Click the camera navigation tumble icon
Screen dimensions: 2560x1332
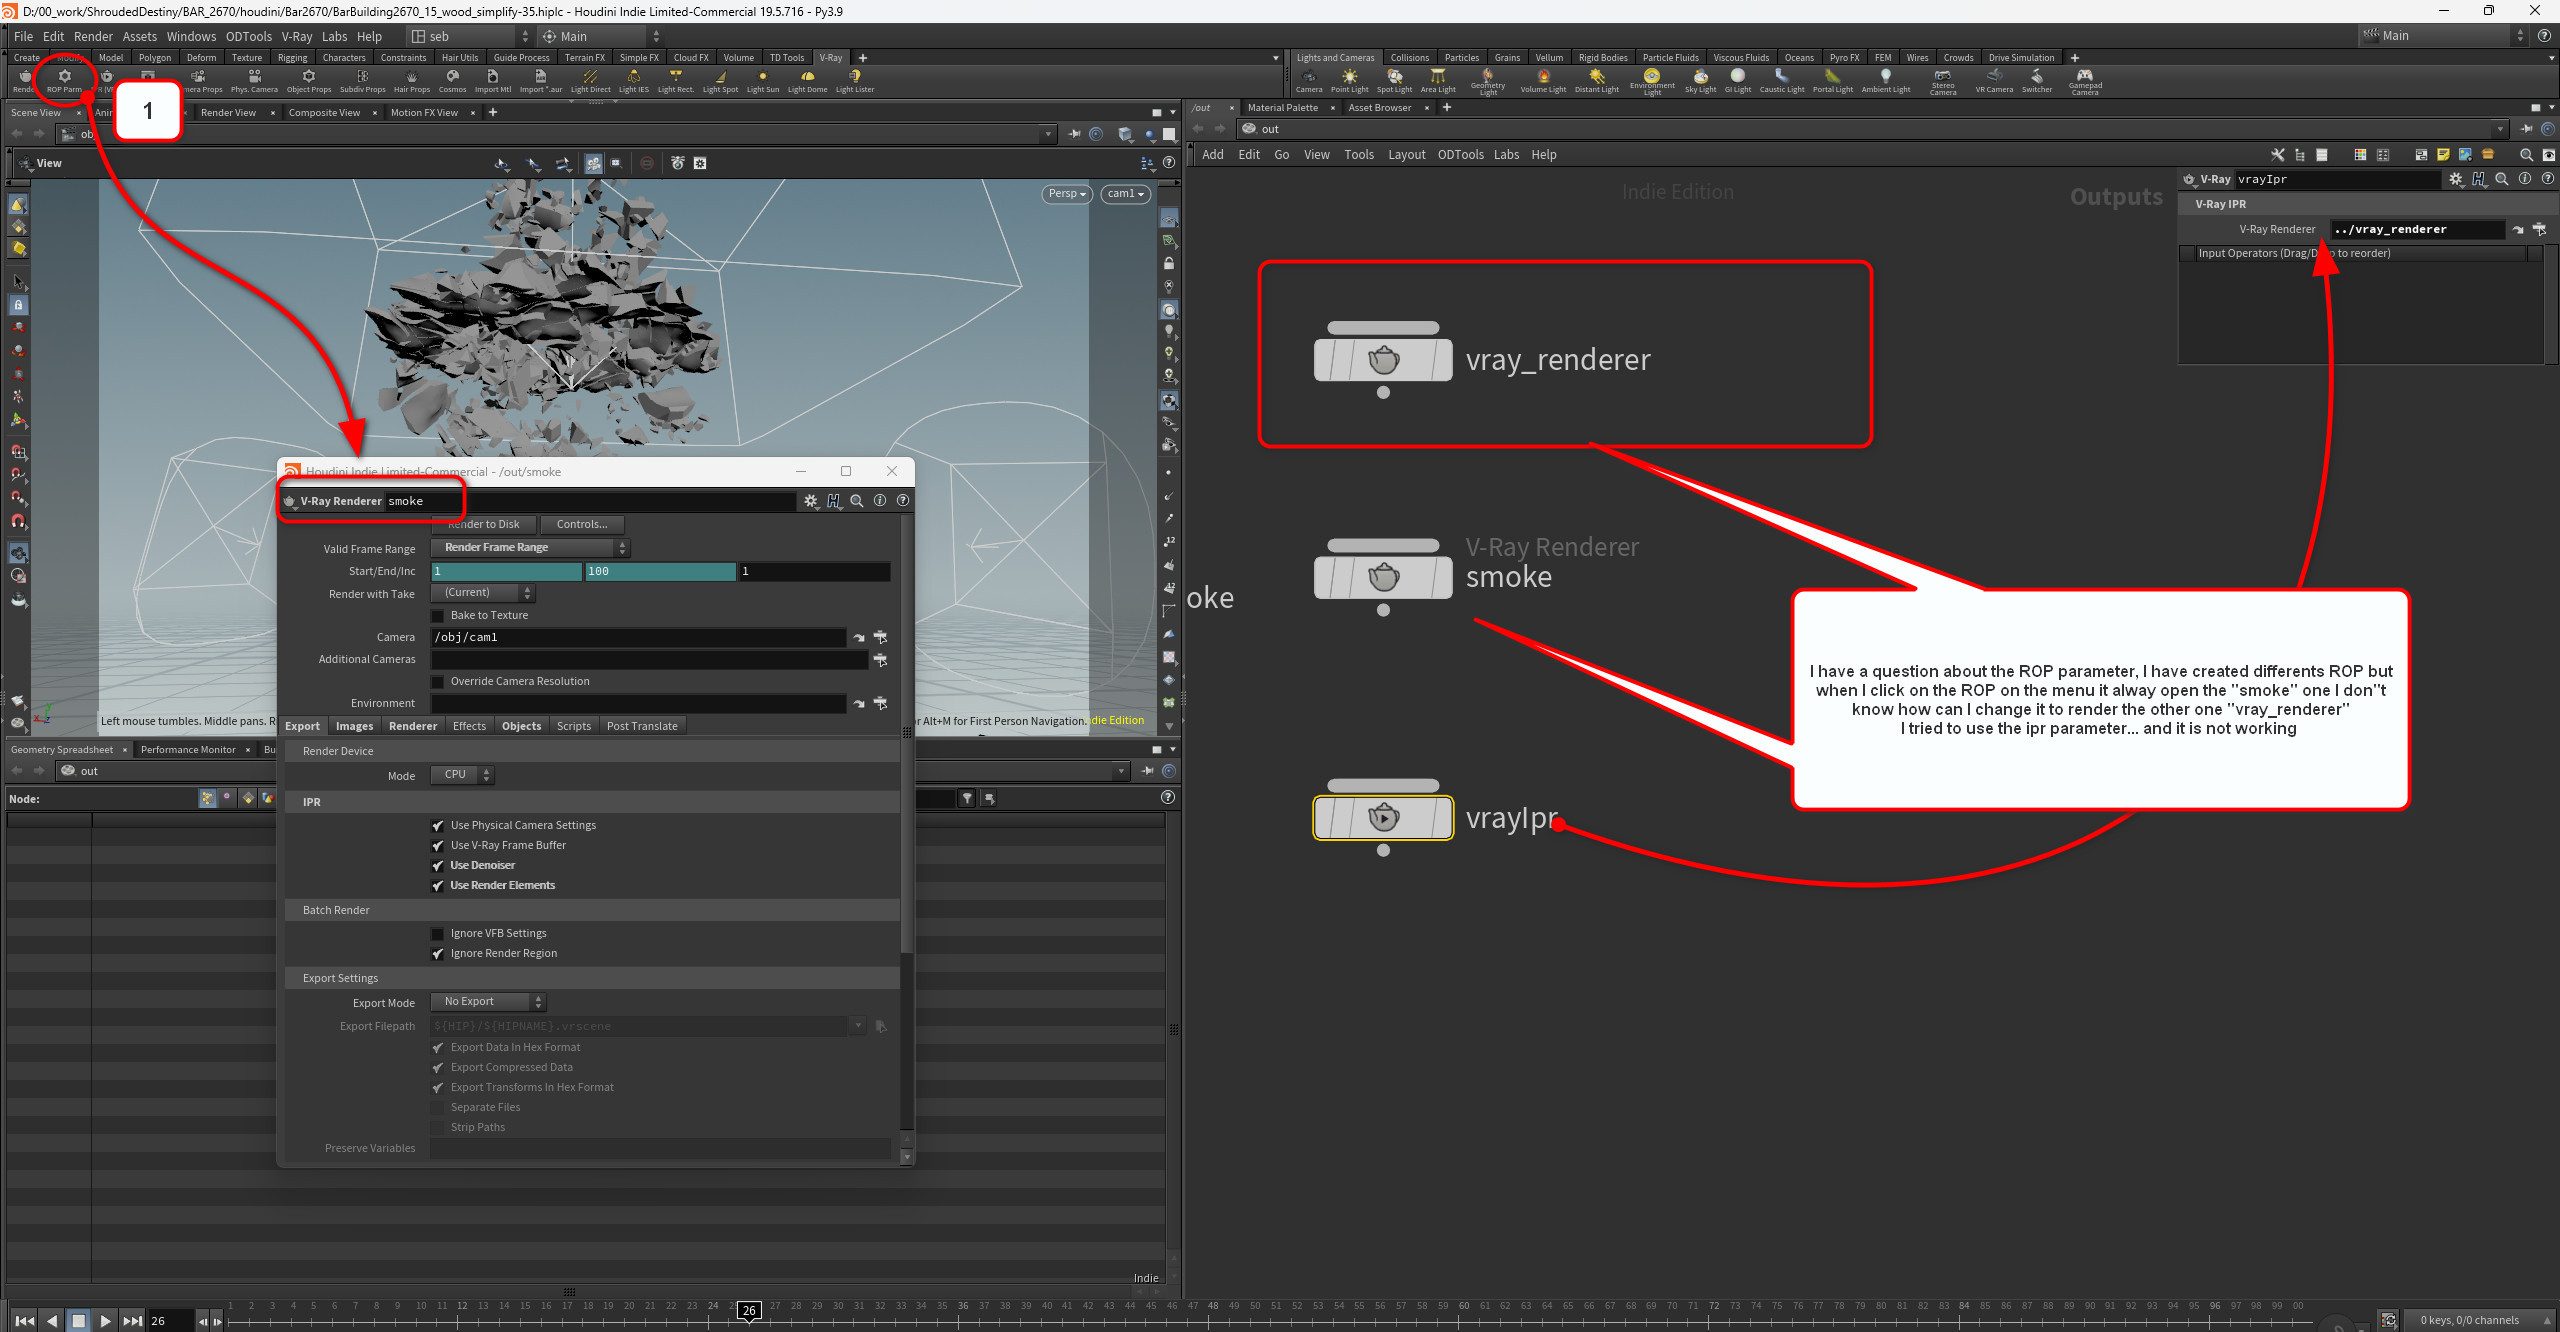(498, 161)
